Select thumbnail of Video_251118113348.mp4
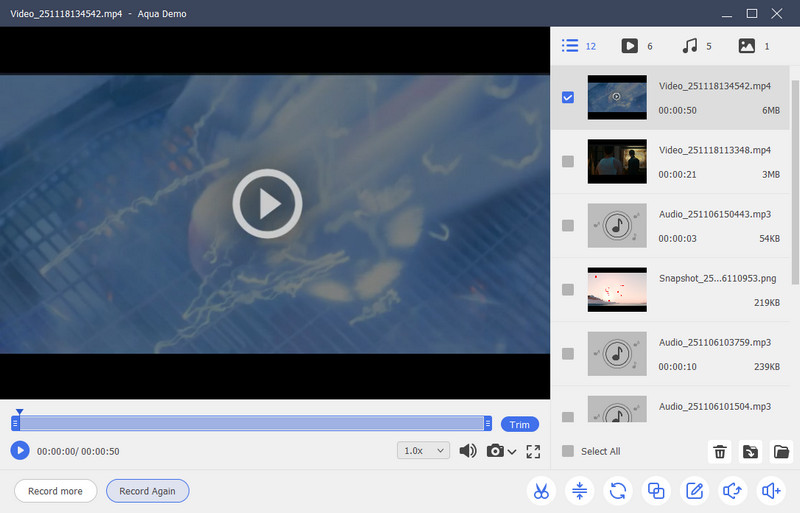Screen dimensions: 800x513 pyautogui.click(x=617, y=161)
